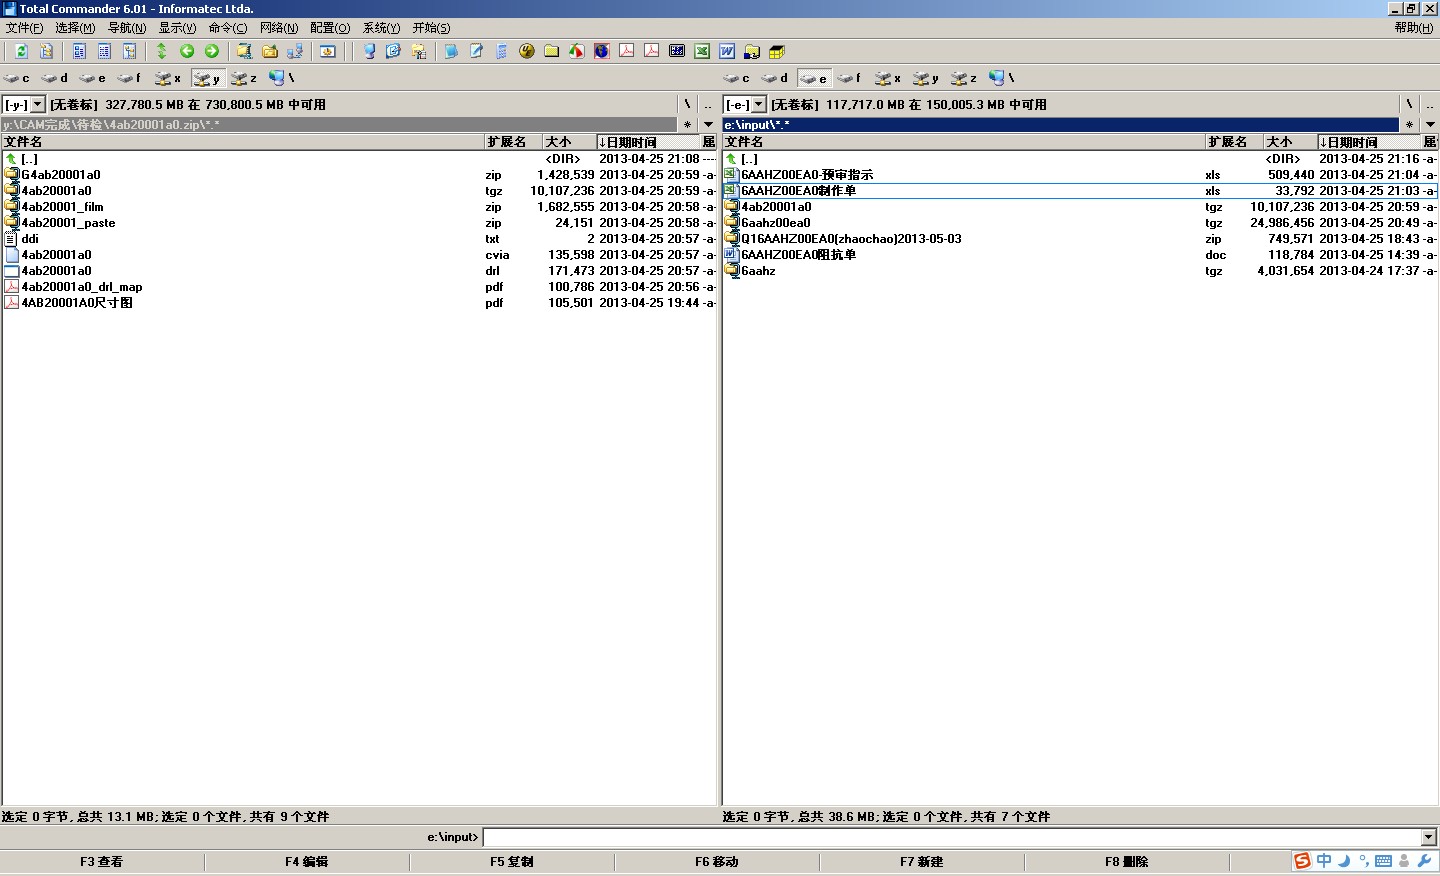Open the 命令(C) menu
The width and height of the screenshot is (1440, 876).
click(228, 28)
